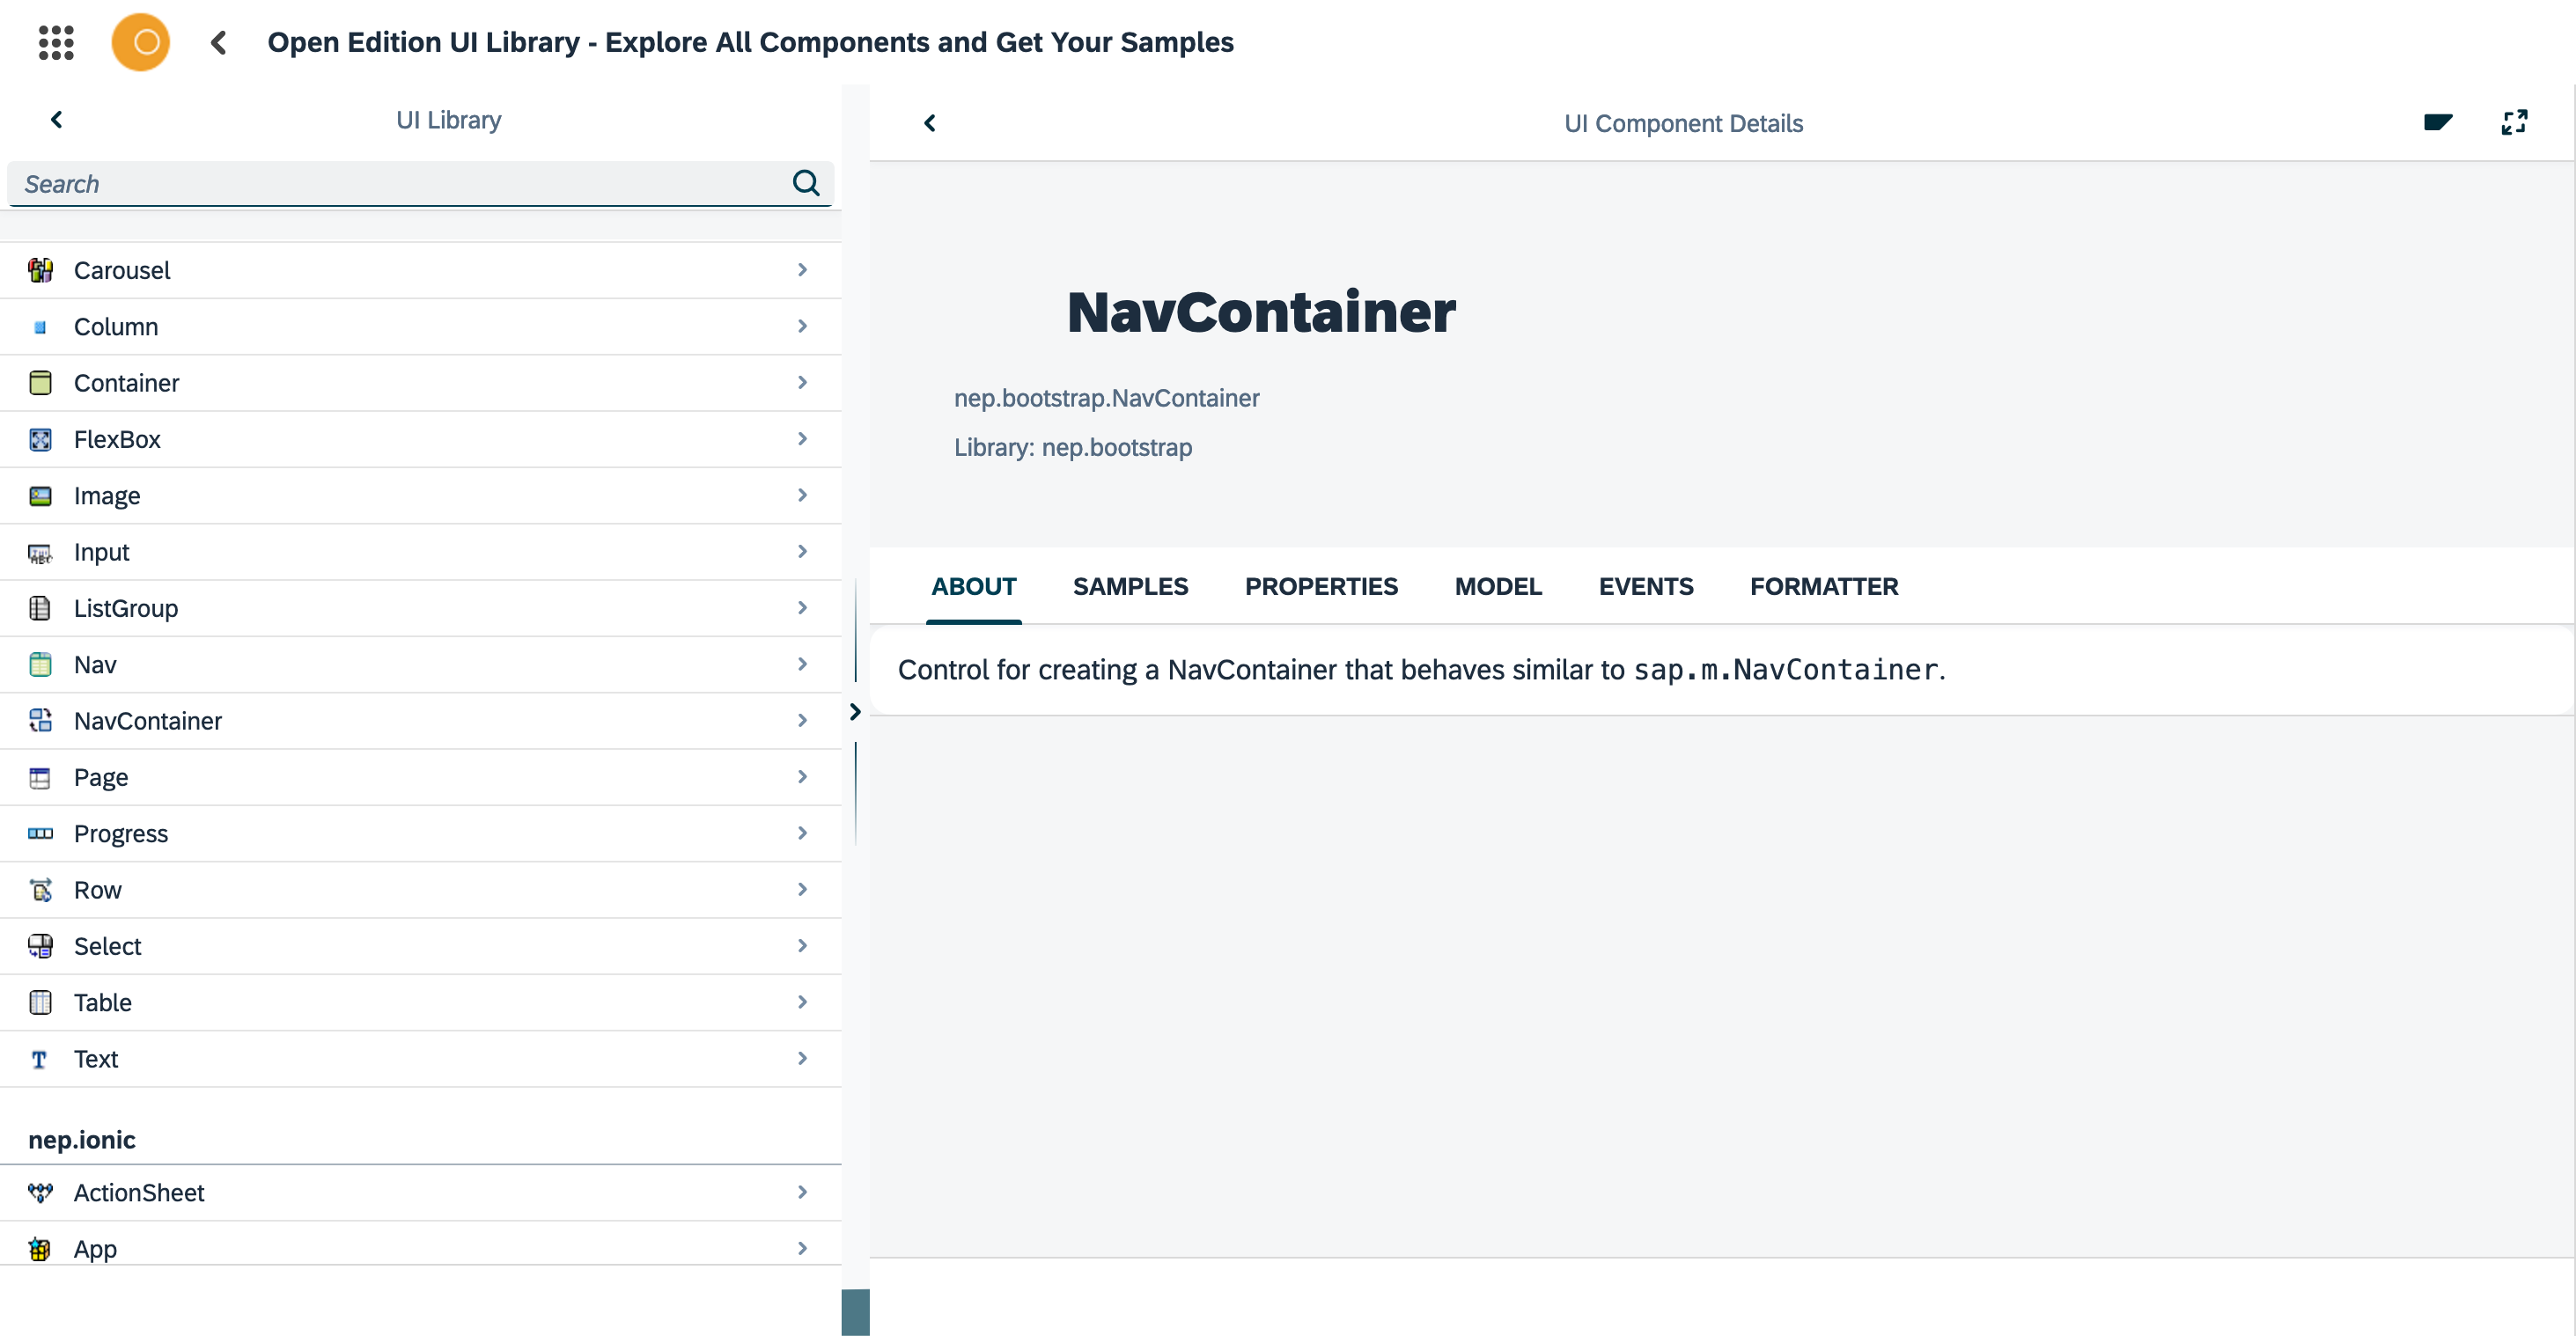The image size is (2576, 1336).
Task: Expand the ListGroup row chevron
Action: tap(802, 608)
